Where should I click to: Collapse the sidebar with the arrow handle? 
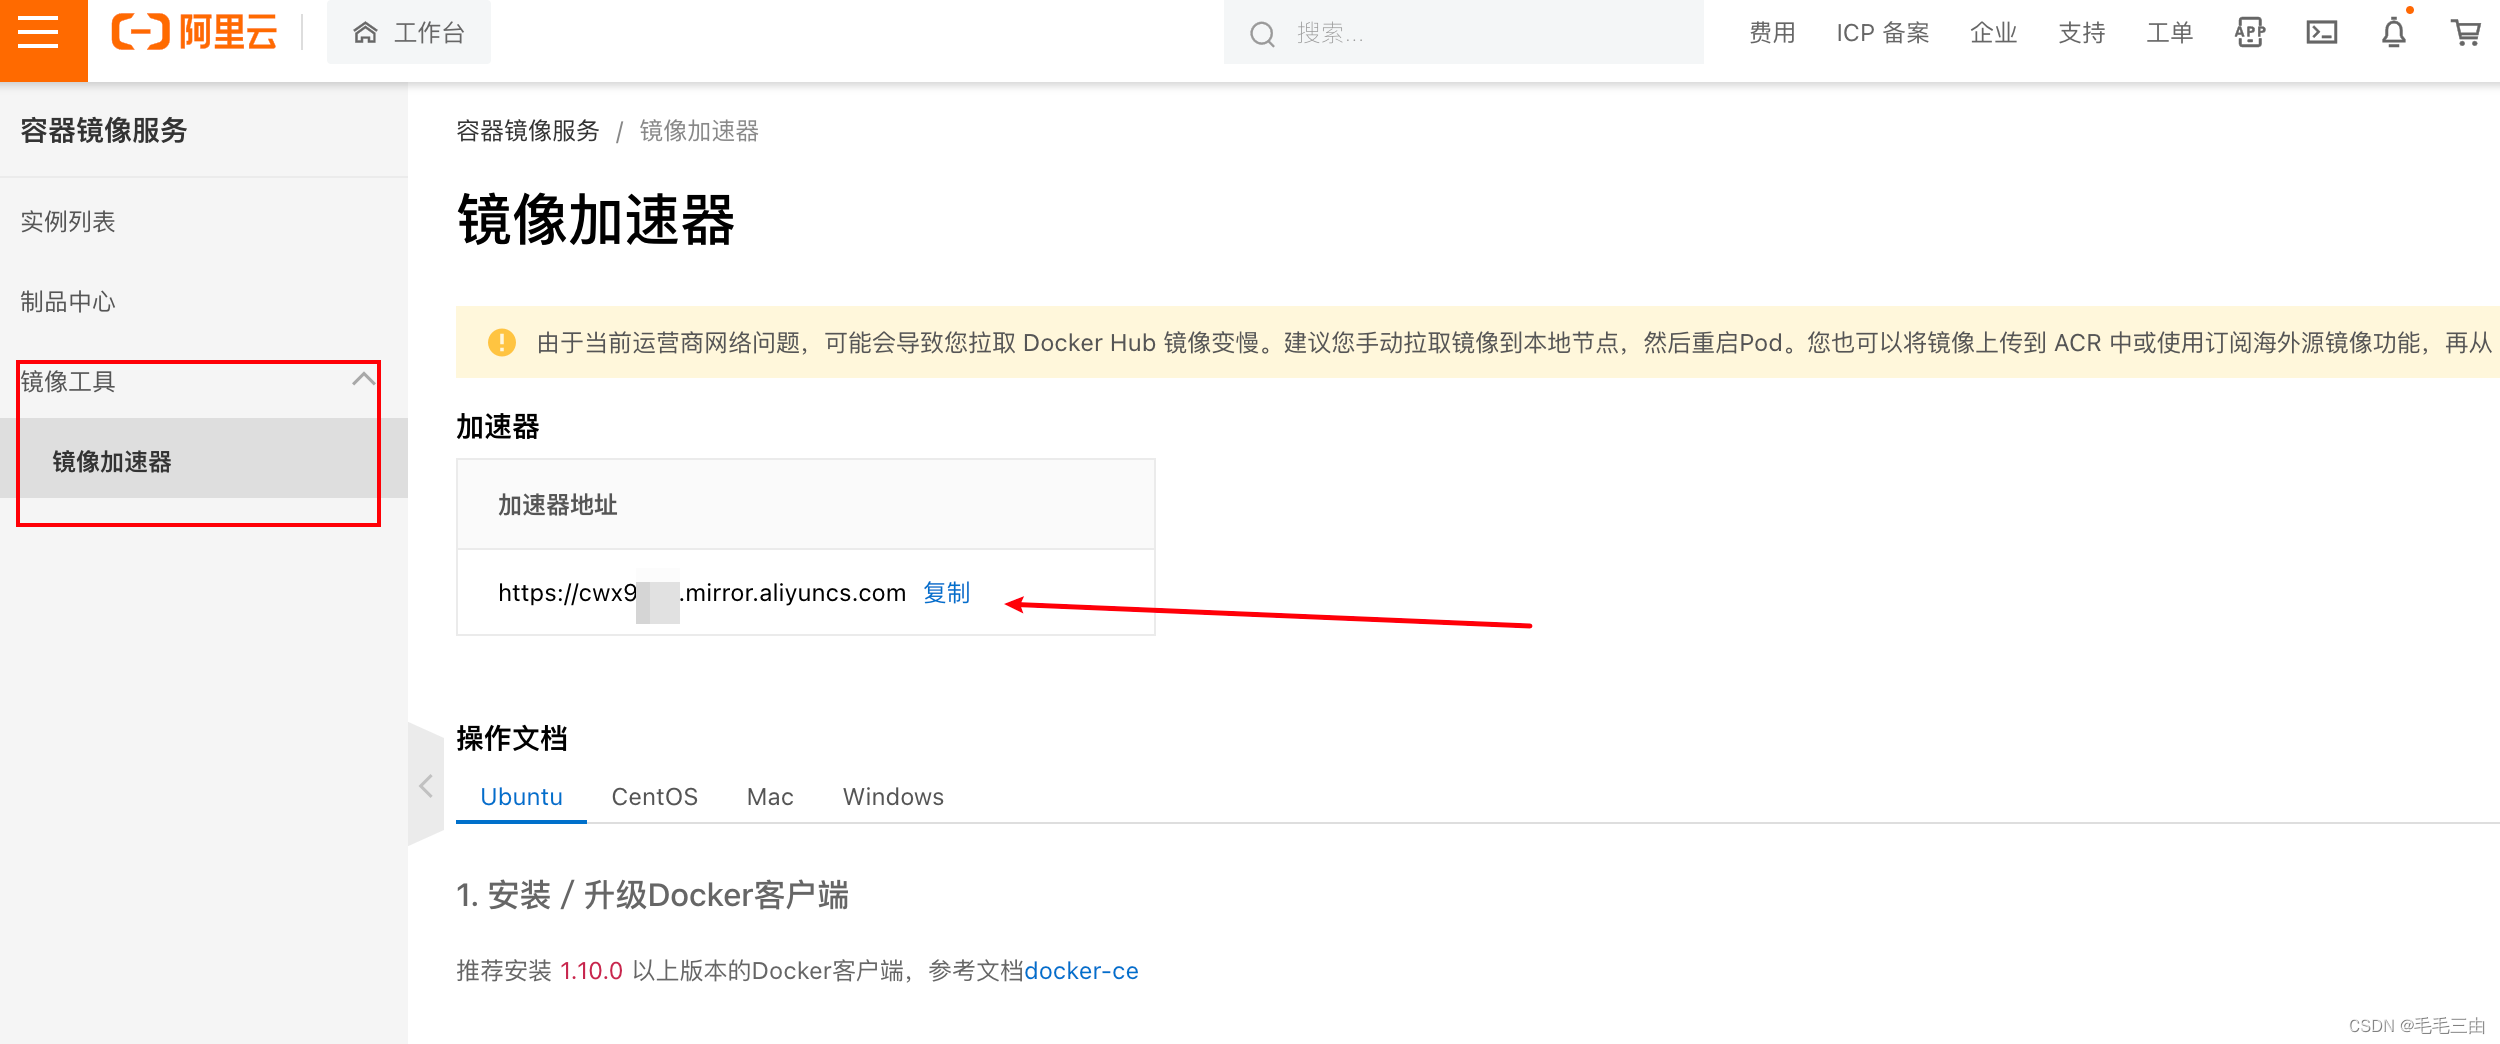point(426,785)
